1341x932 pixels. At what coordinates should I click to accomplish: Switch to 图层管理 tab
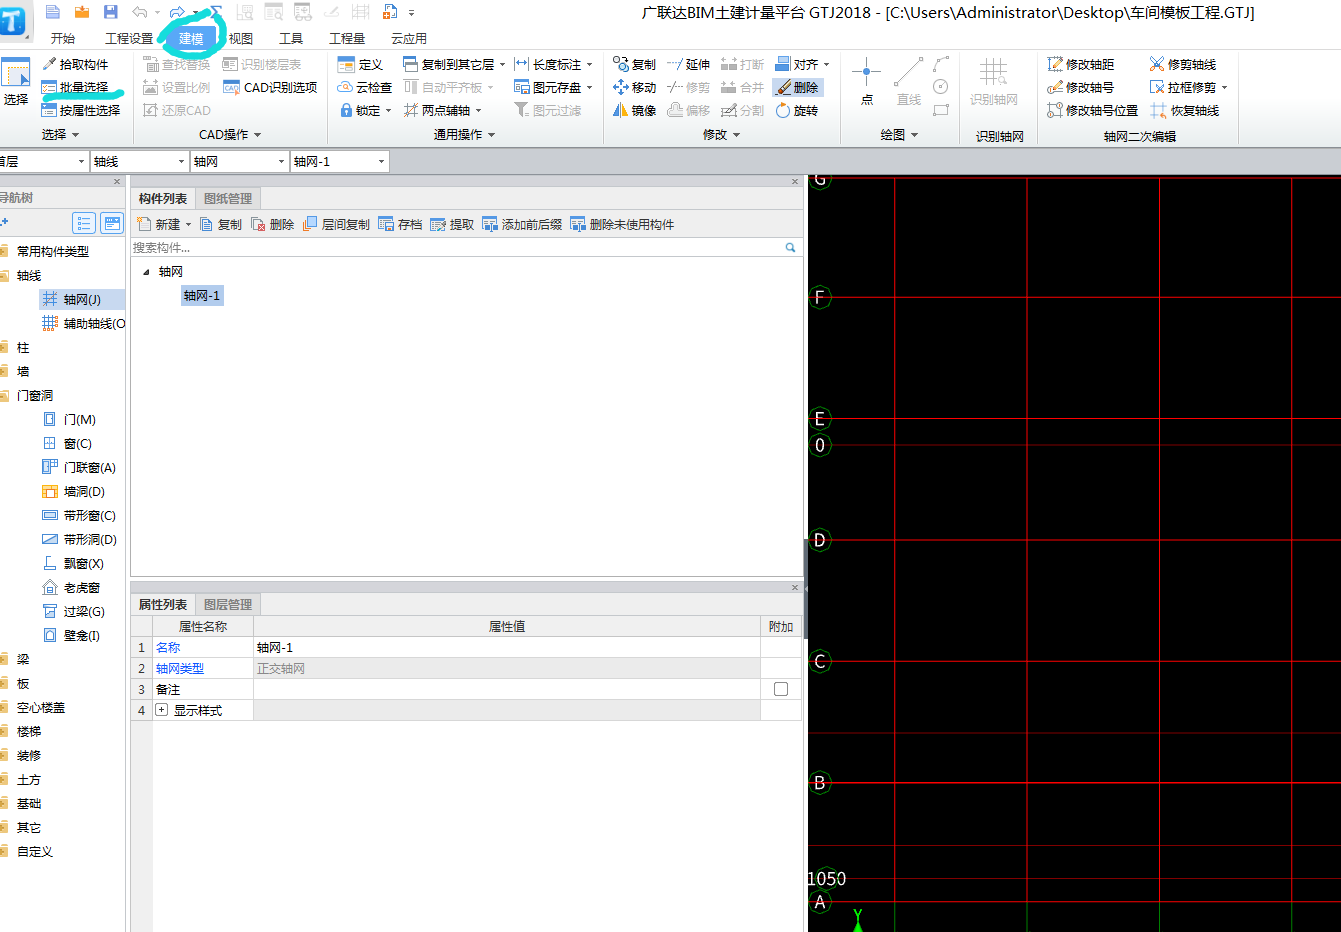[228, 604]
